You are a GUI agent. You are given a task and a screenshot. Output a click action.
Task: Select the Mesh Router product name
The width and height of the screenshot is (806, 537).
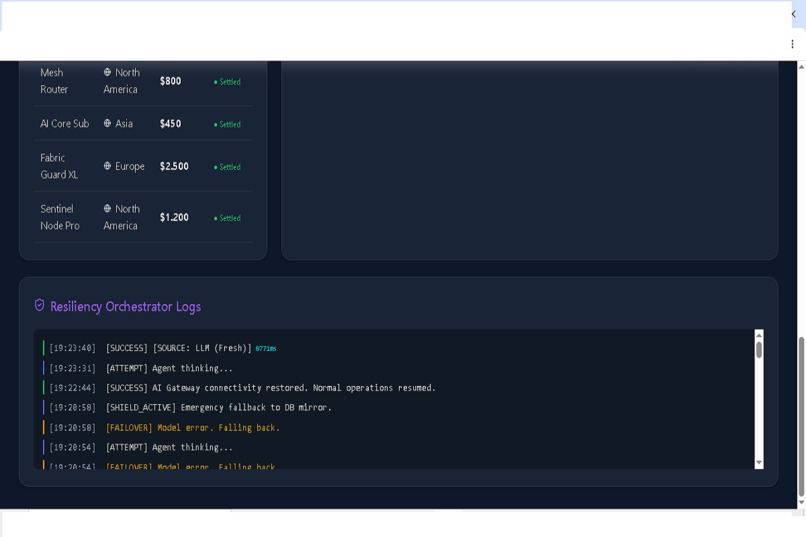point(54,81)
